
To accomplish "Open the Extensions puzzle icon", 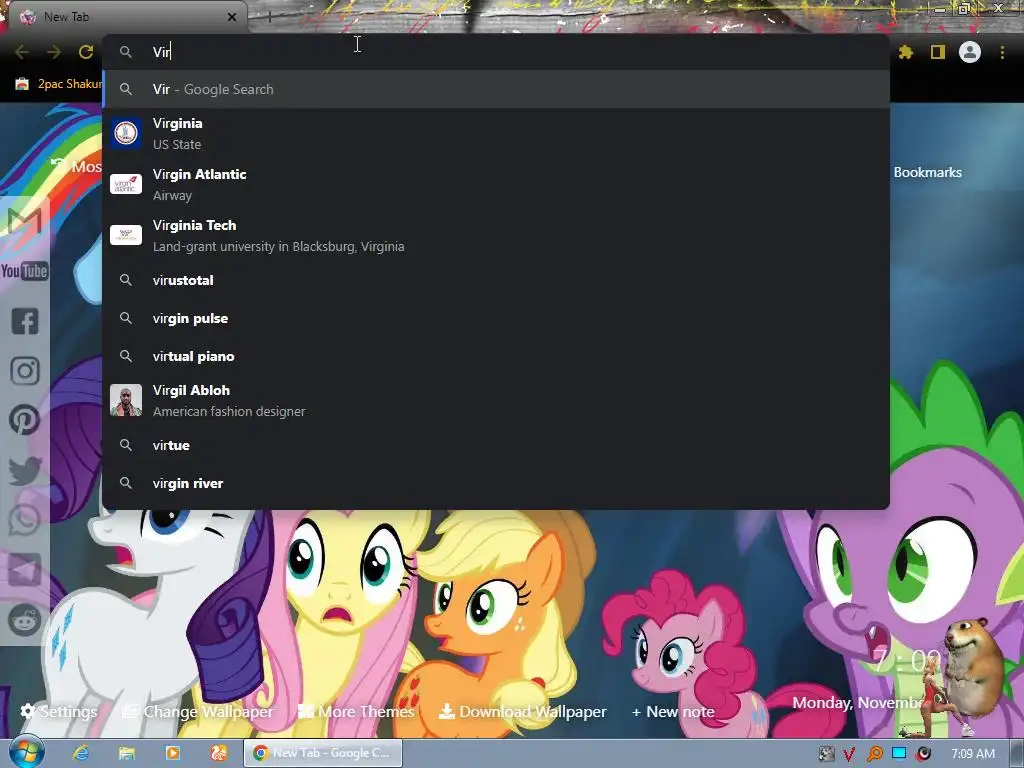I will coord(905,52).
